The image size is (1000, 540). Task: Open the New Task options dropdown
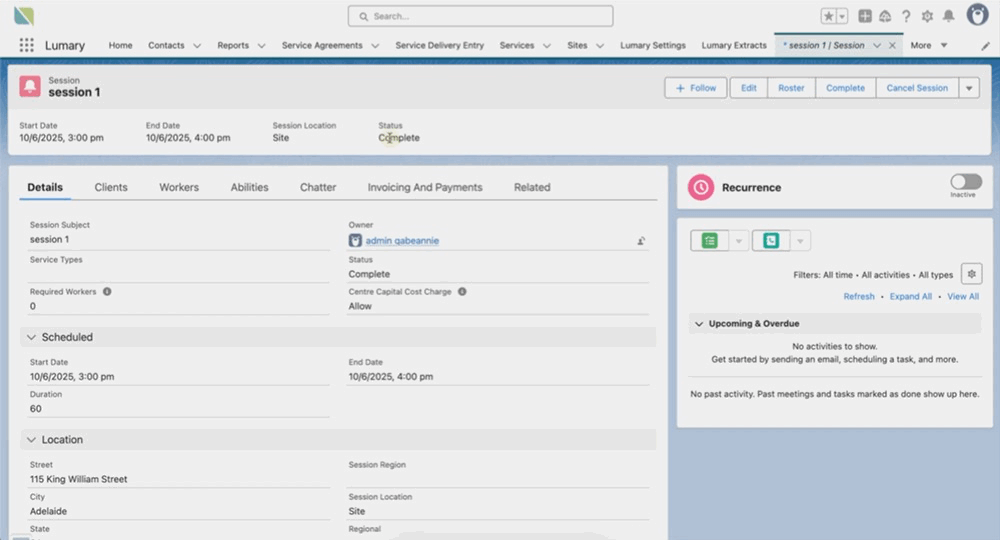click(739, 241)
